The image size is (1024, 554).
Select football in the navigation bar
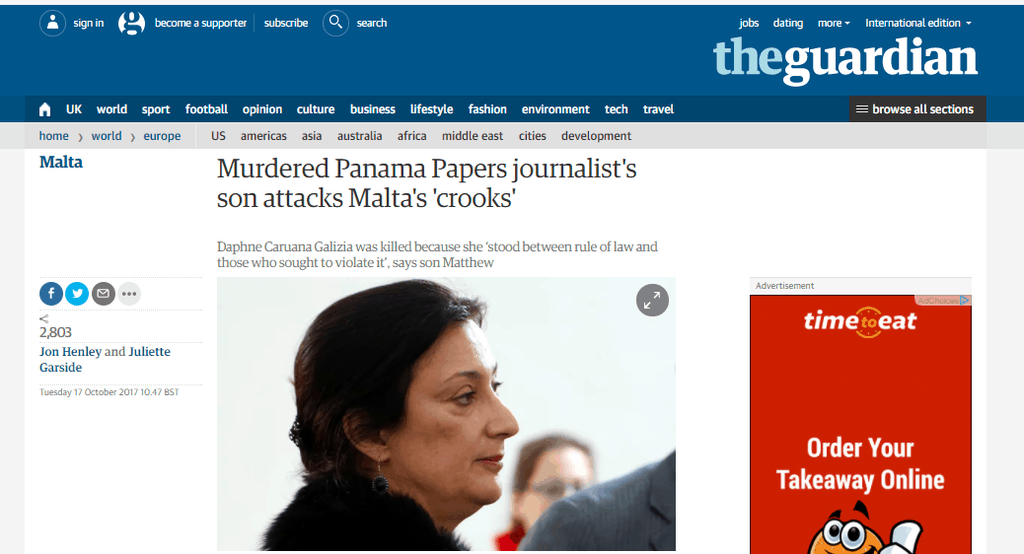[206, 109]
